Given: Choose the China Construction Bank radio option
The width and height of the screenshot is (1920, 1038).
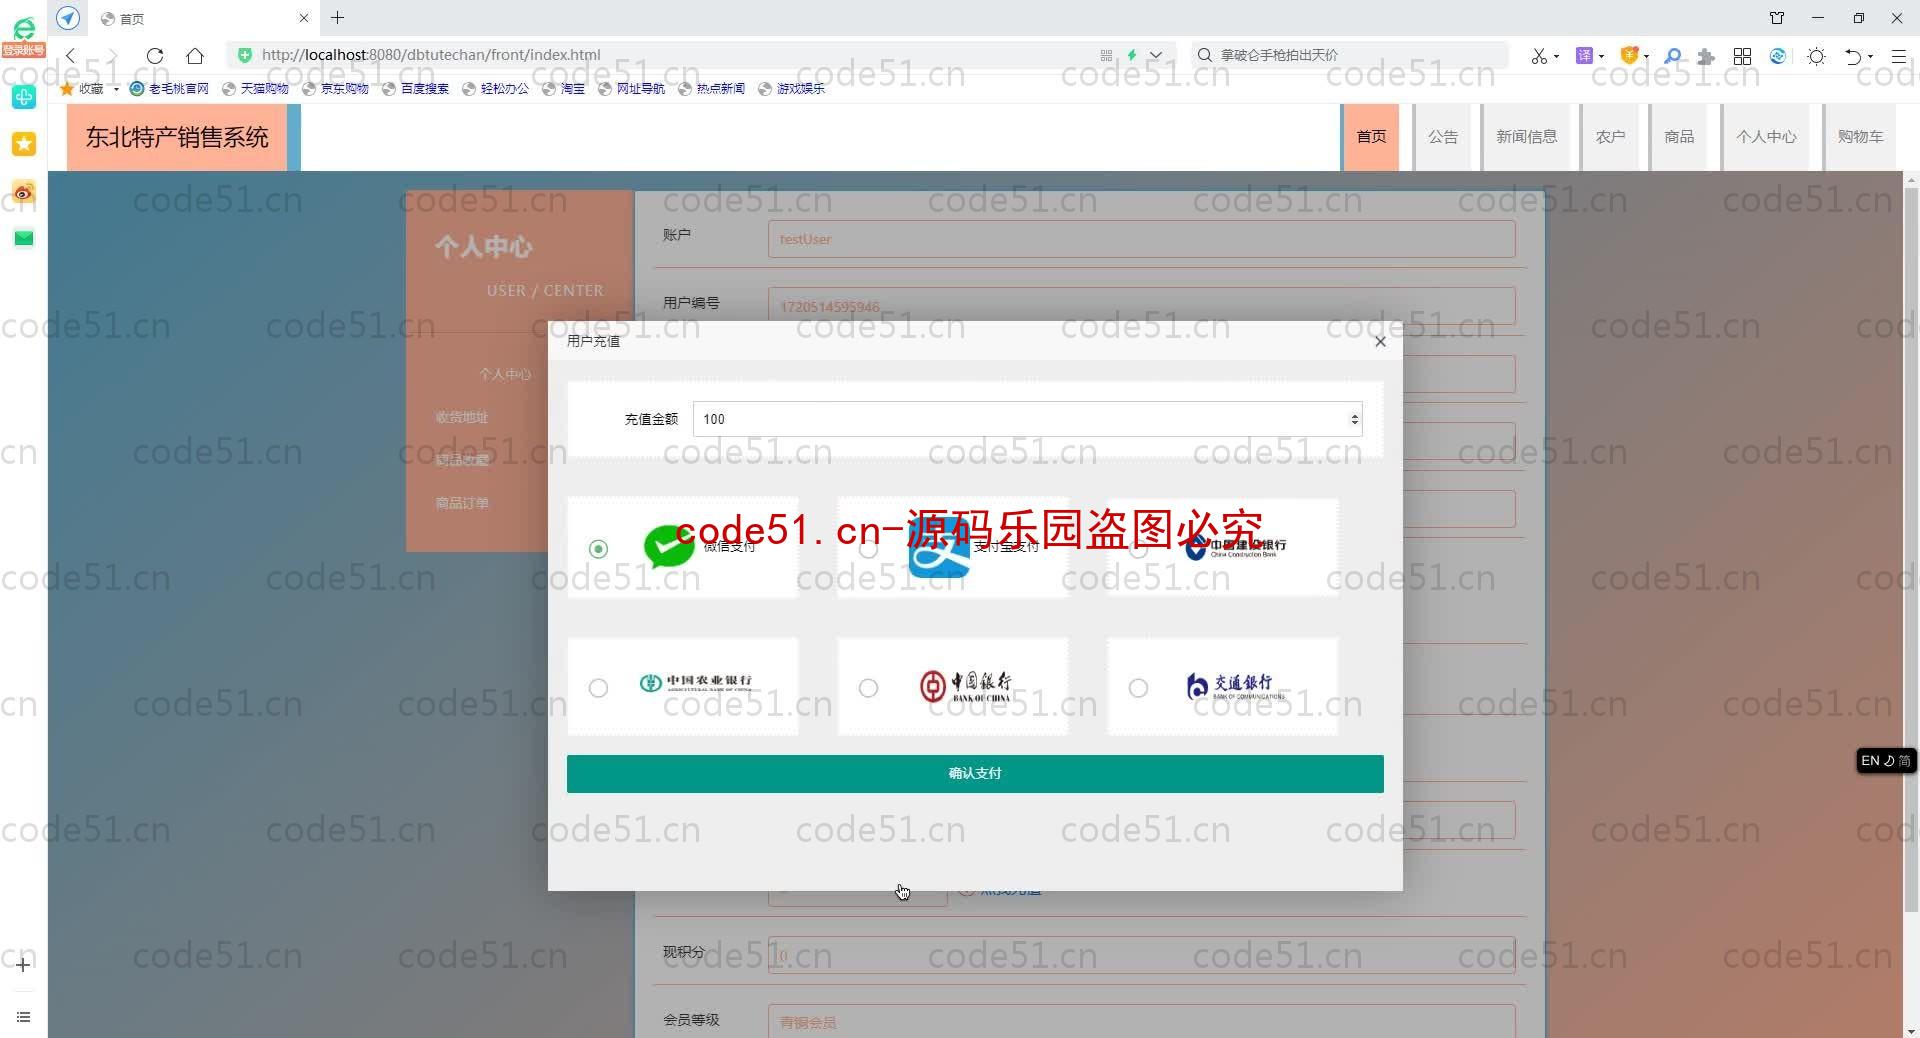Looking at the screenshot, I should 1138,548.
